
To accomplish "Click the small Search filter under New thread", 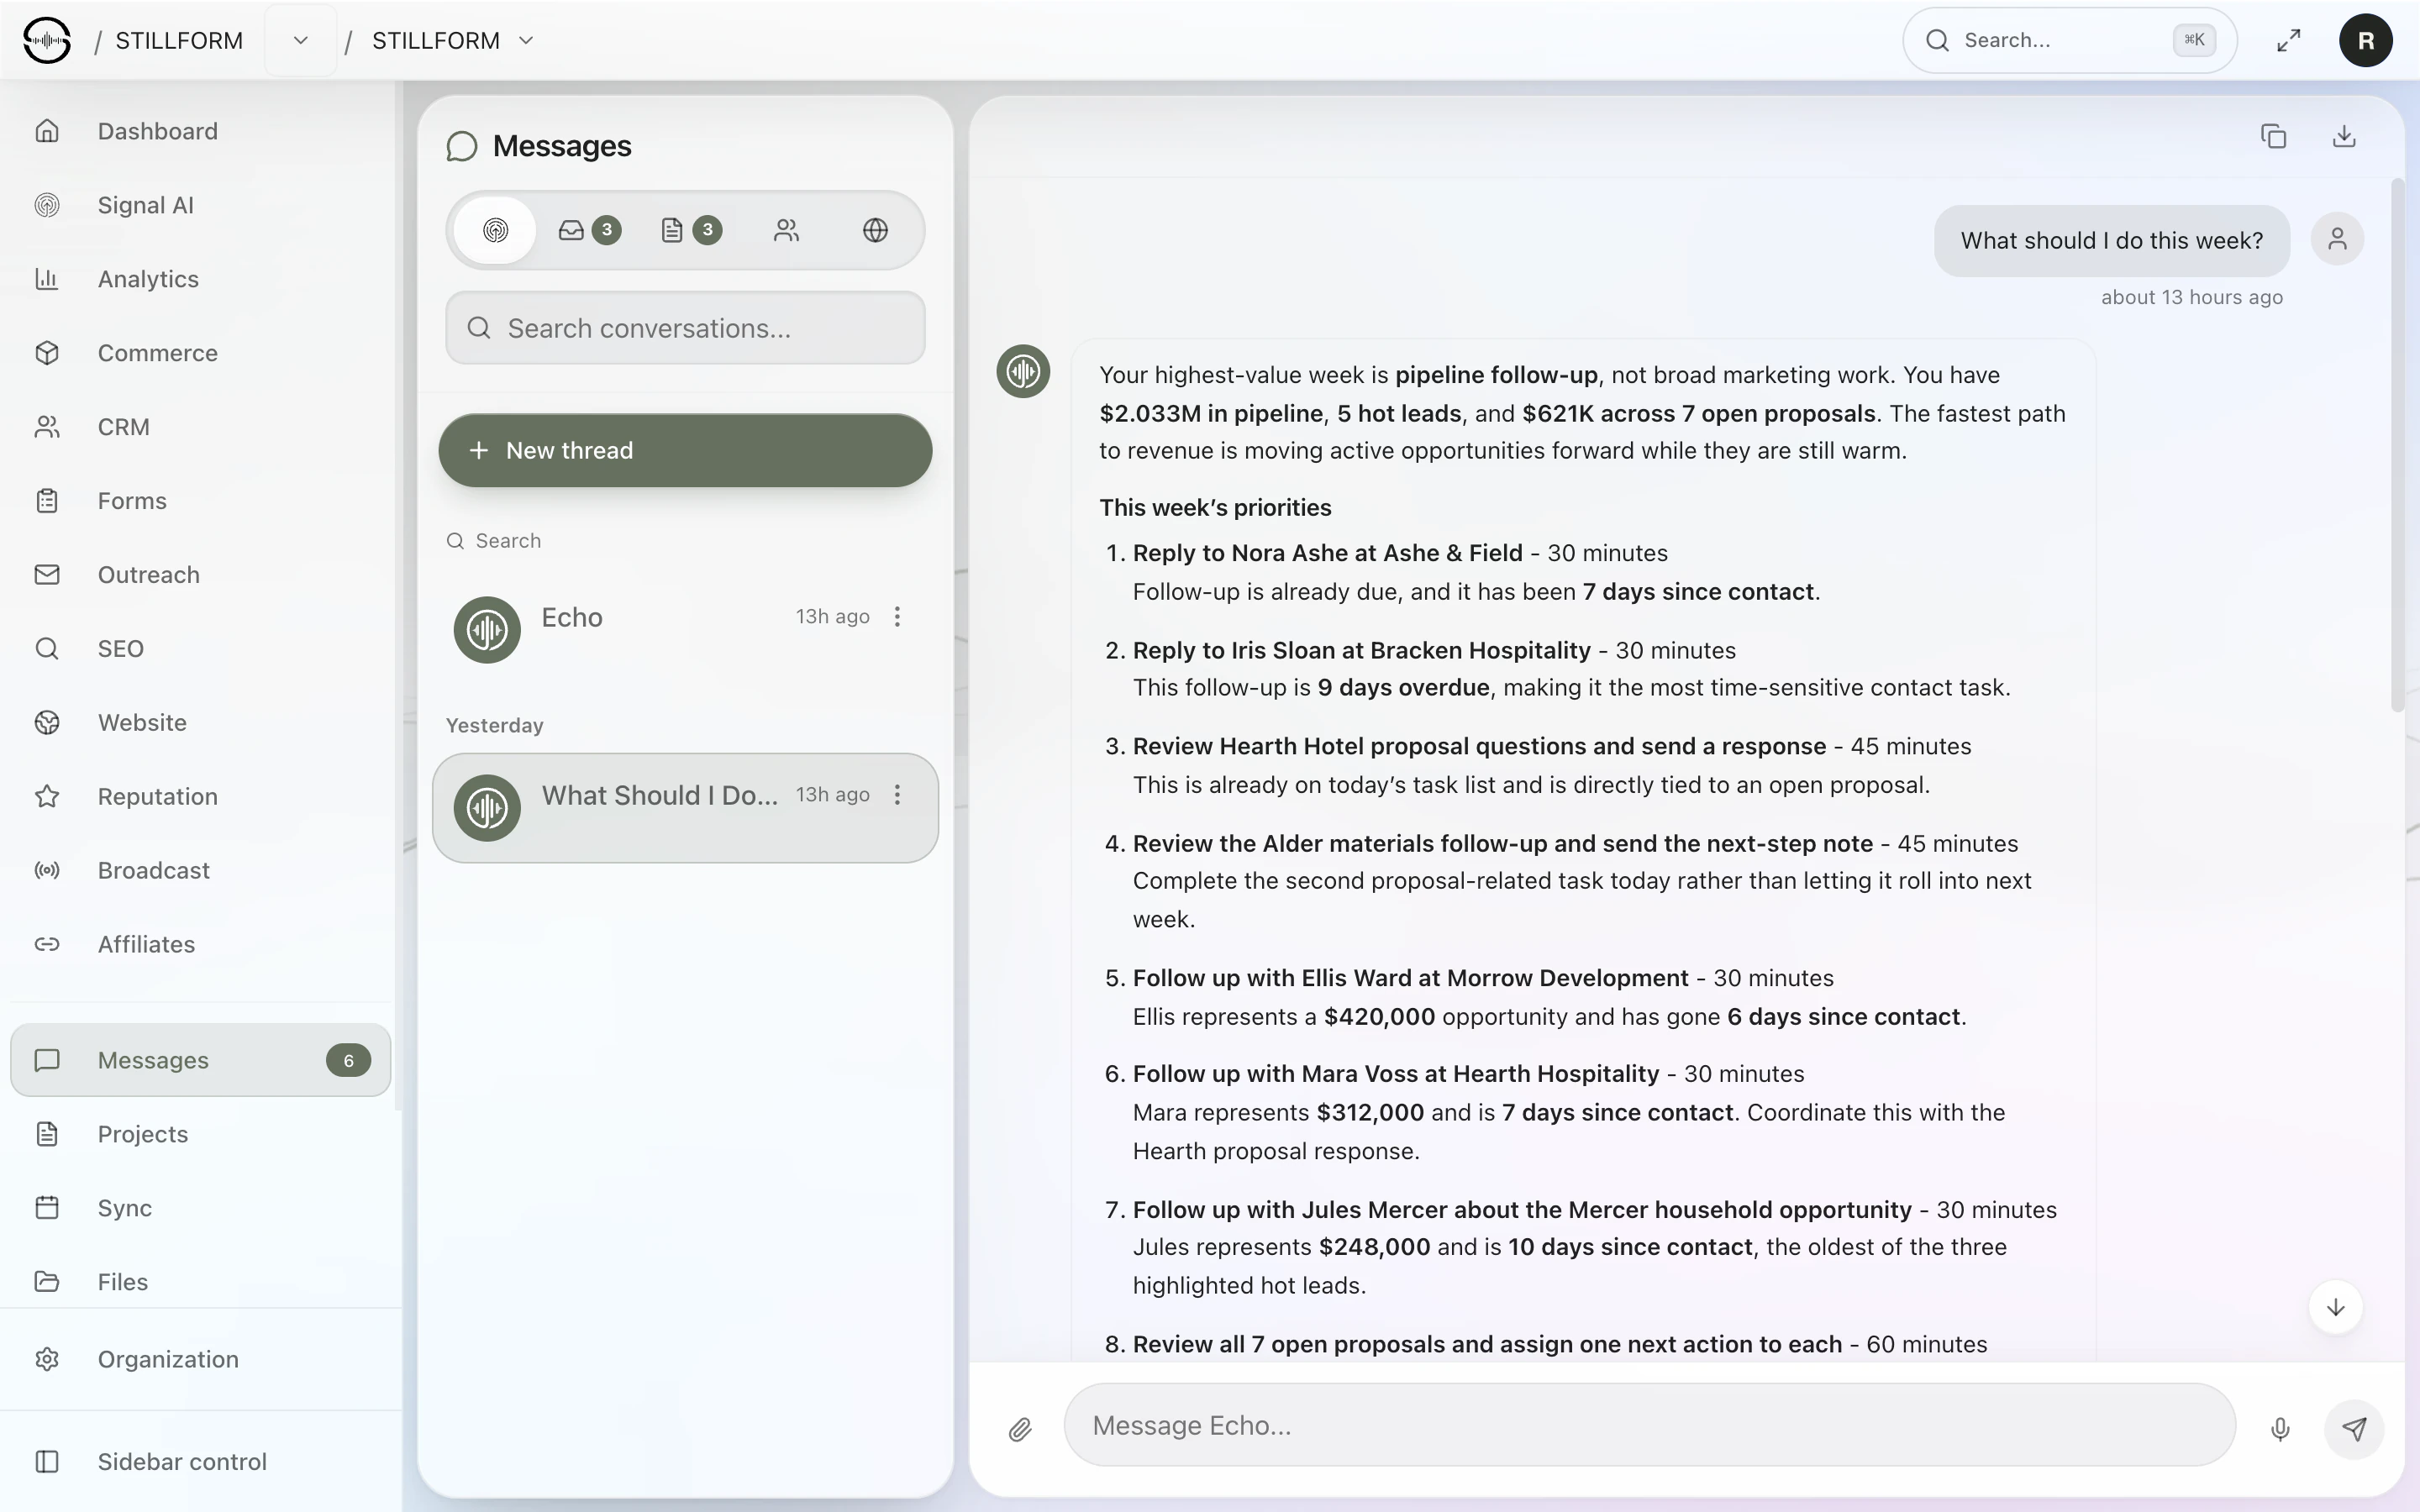I will point(494,541).
